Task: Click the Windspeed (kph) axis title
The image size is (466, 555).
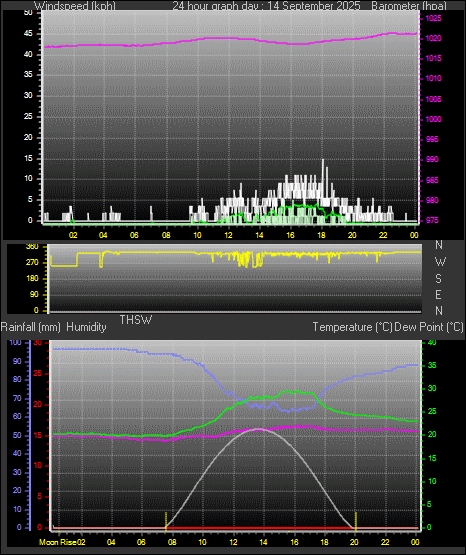Action: click(x=75, y=6)
